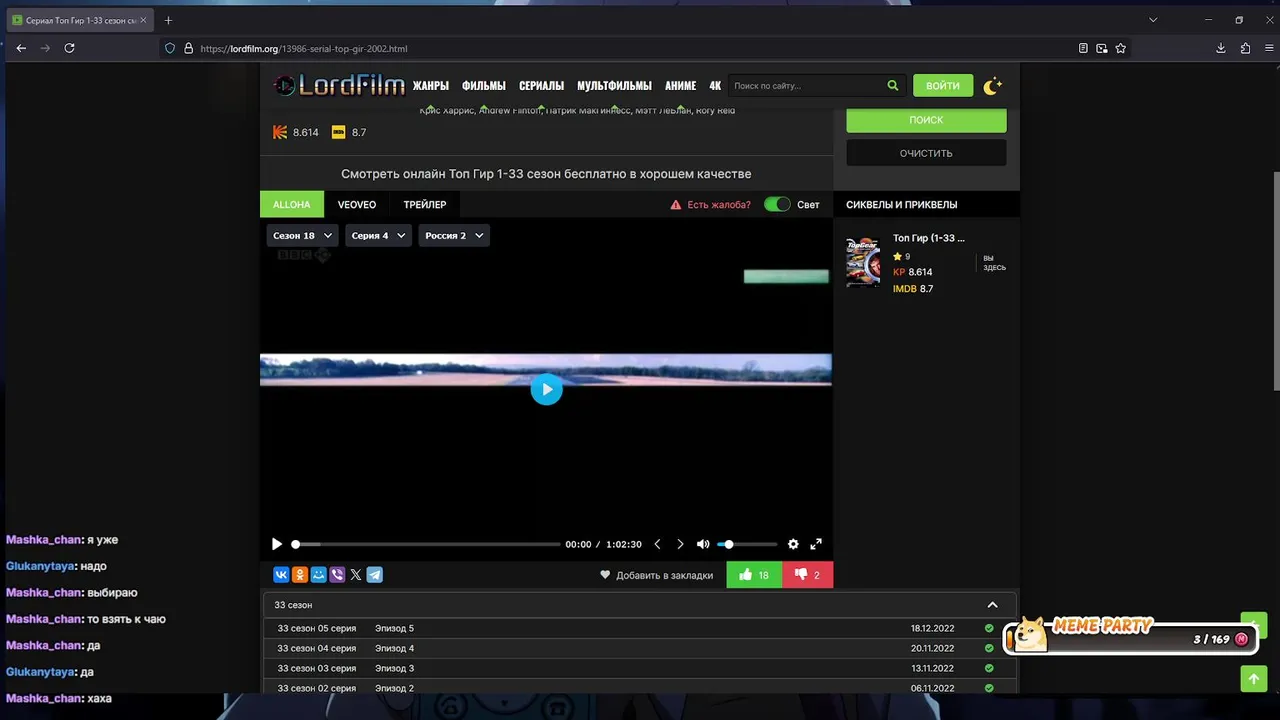The image size is (1280, 720).
Task: Open Top Gear poster thumbnail in sidebar
Action: pos(863,262)
